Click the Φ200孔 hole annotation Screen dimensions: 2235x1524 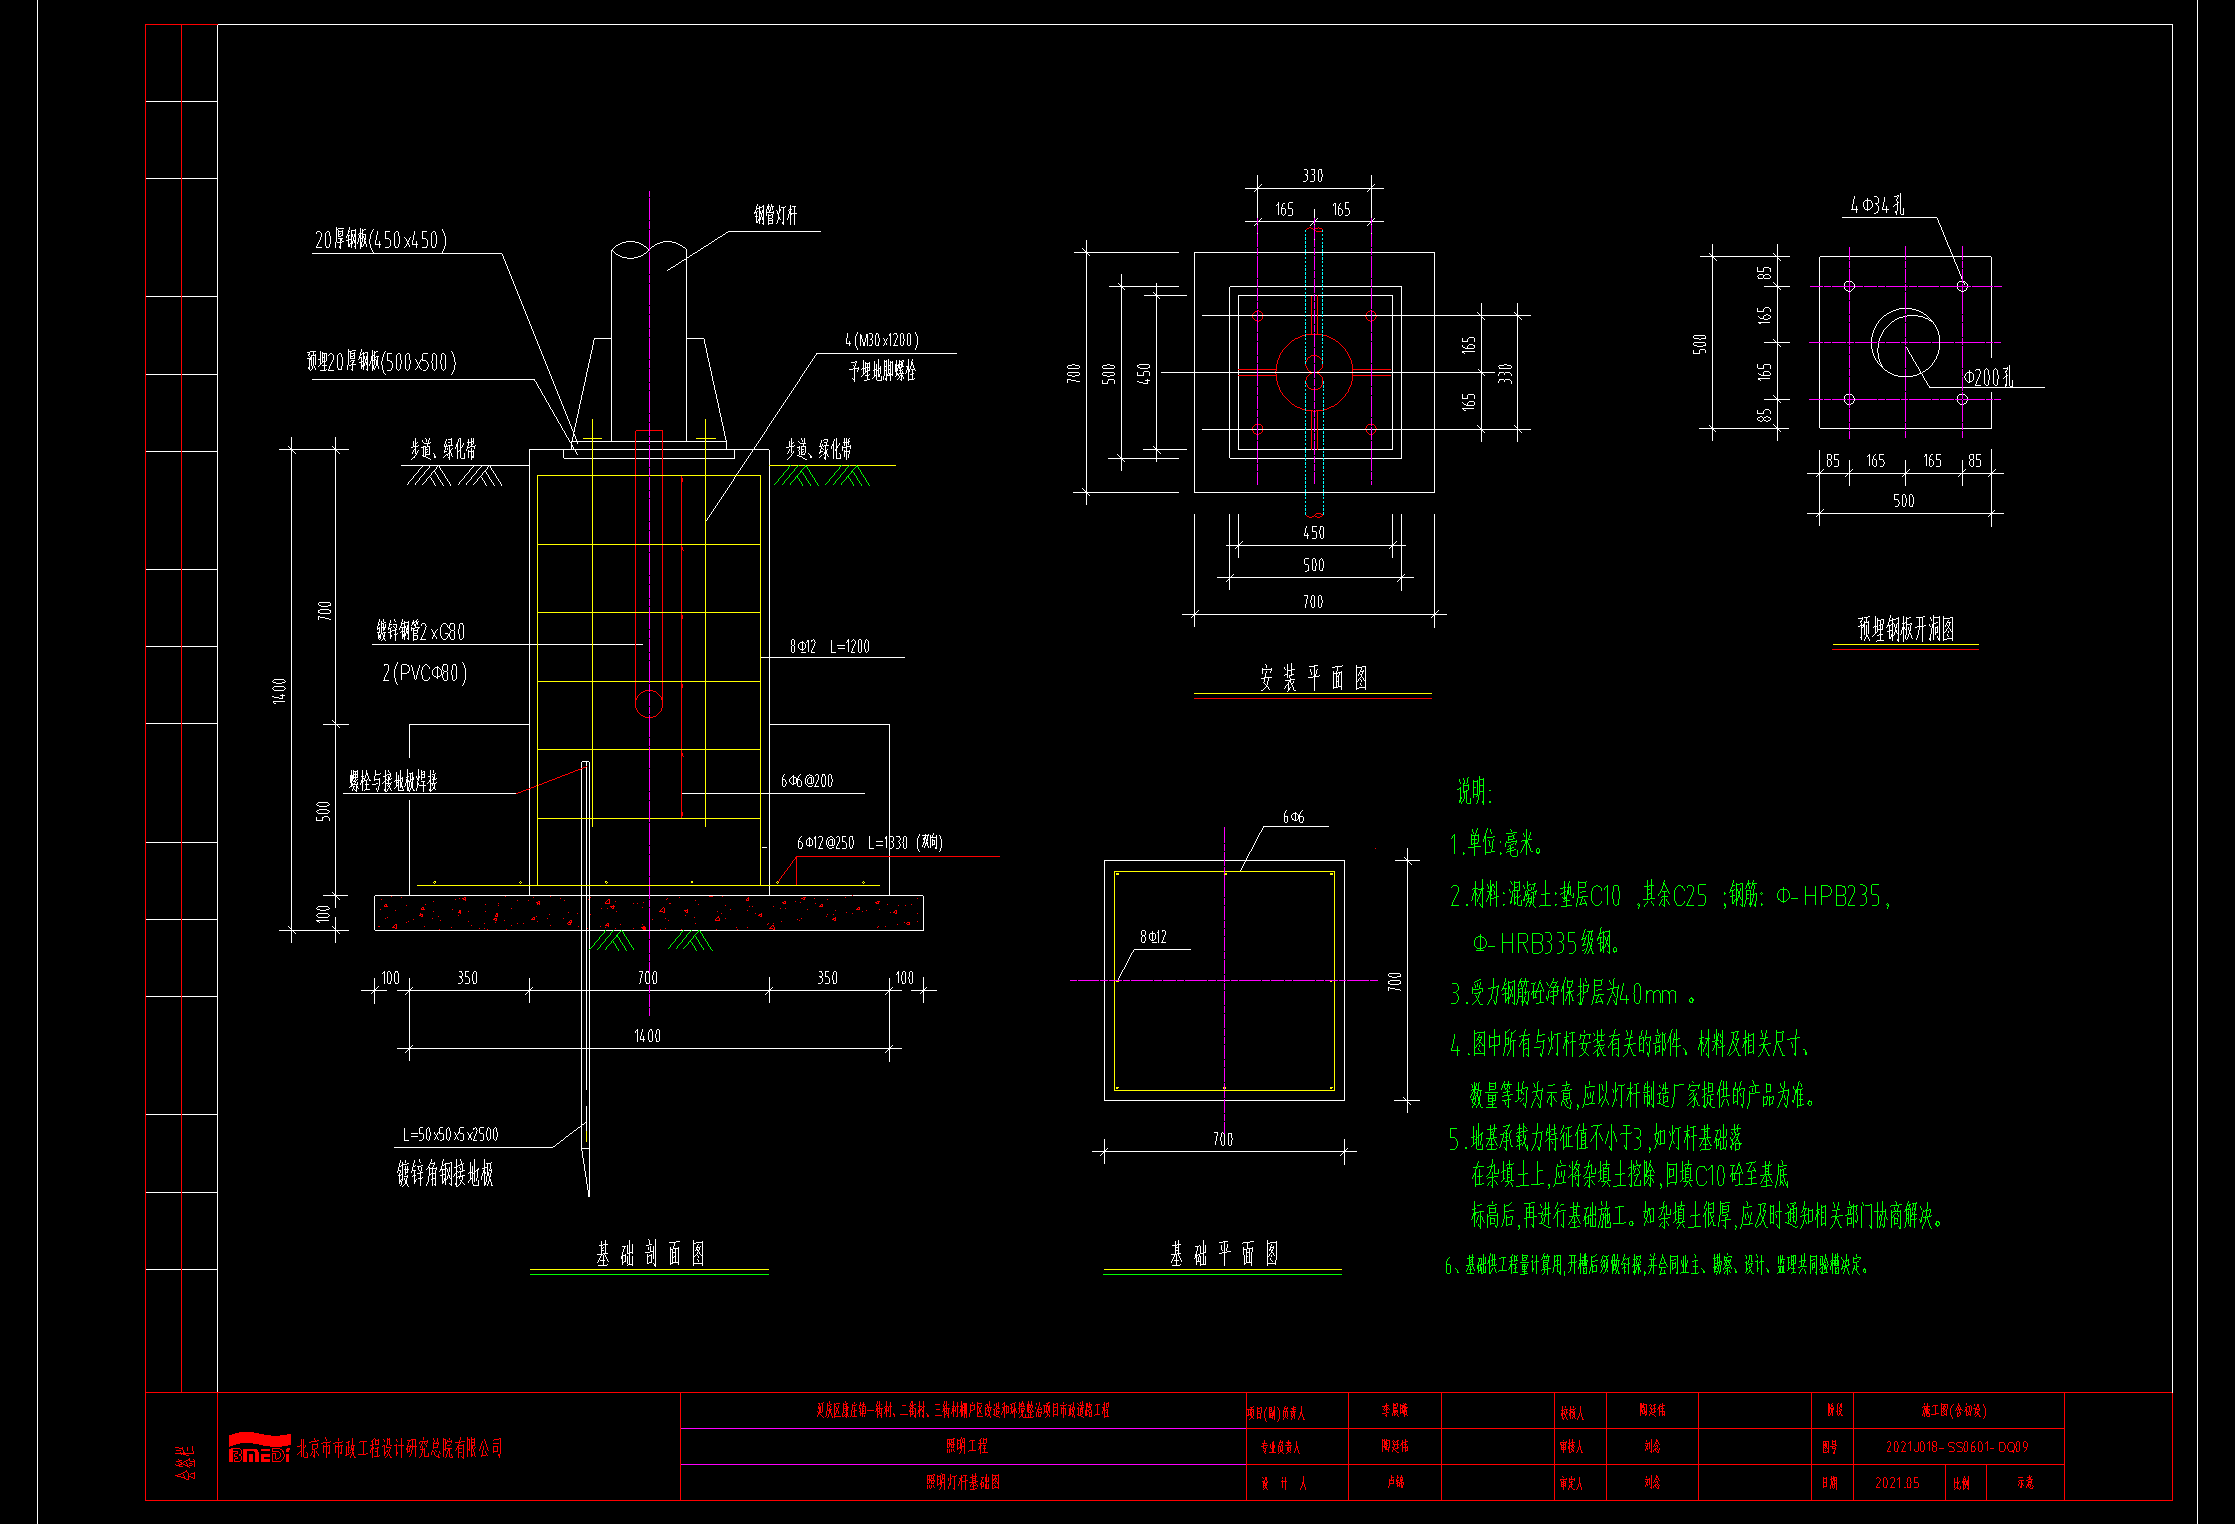click(1988, 377)
